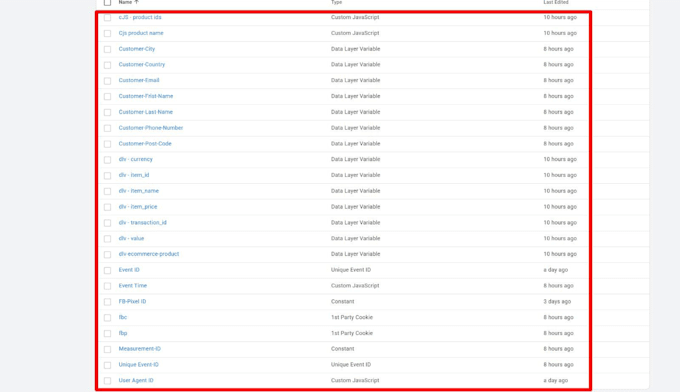Open the 'dlv - item_id' variable

pos(134,175)
